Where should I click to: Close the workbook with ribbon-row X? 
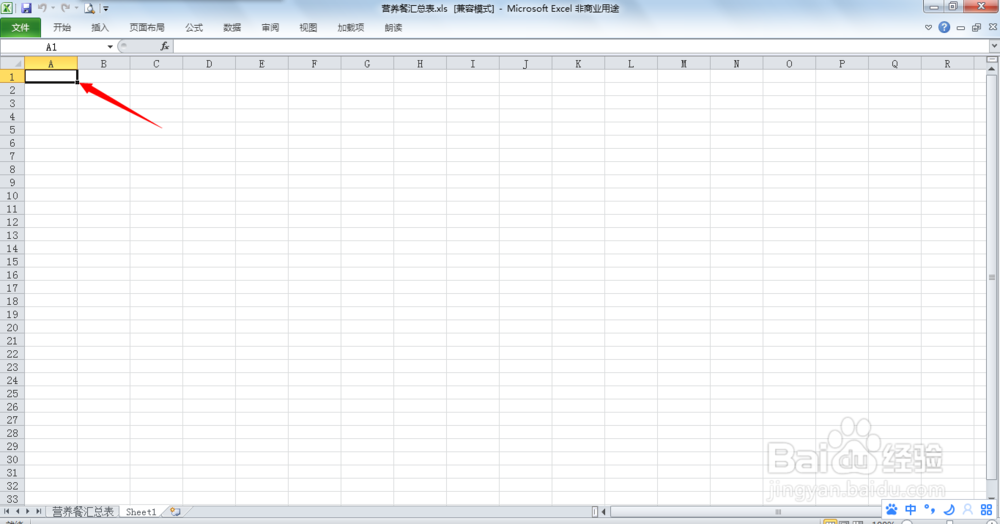click(993, 27)
